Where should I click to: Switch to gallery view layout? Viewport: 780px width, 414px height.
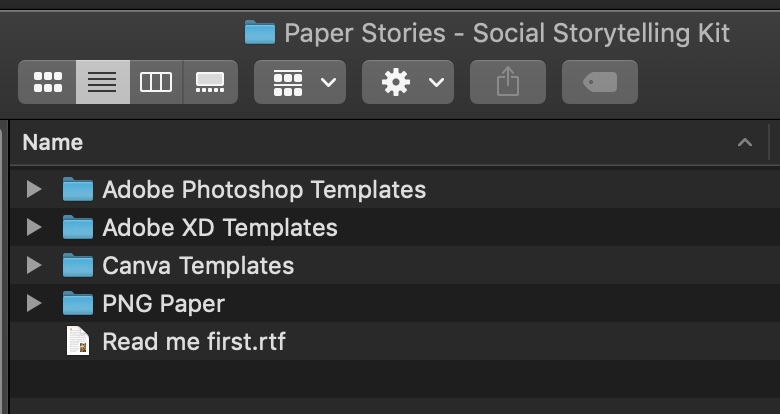pyautogui.click(x=210, y=82)
